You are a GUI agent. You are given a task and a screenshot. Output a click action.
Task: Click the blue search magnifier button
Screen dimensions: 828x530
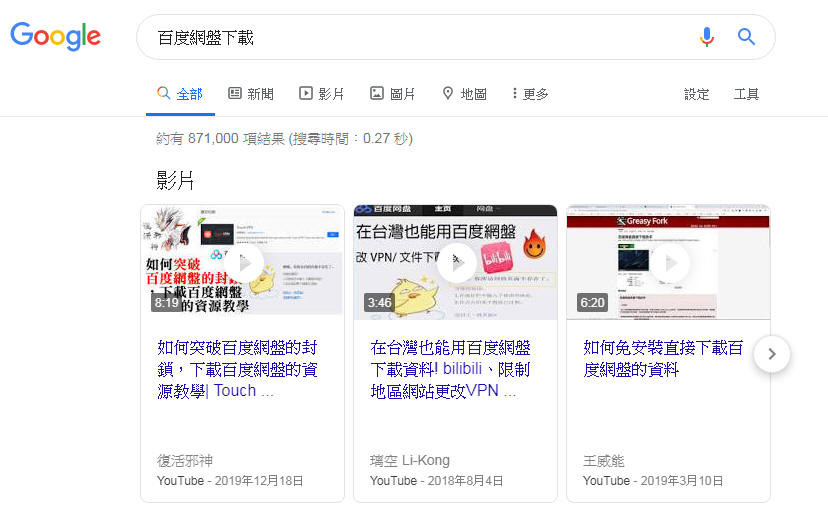pos(746,37)
